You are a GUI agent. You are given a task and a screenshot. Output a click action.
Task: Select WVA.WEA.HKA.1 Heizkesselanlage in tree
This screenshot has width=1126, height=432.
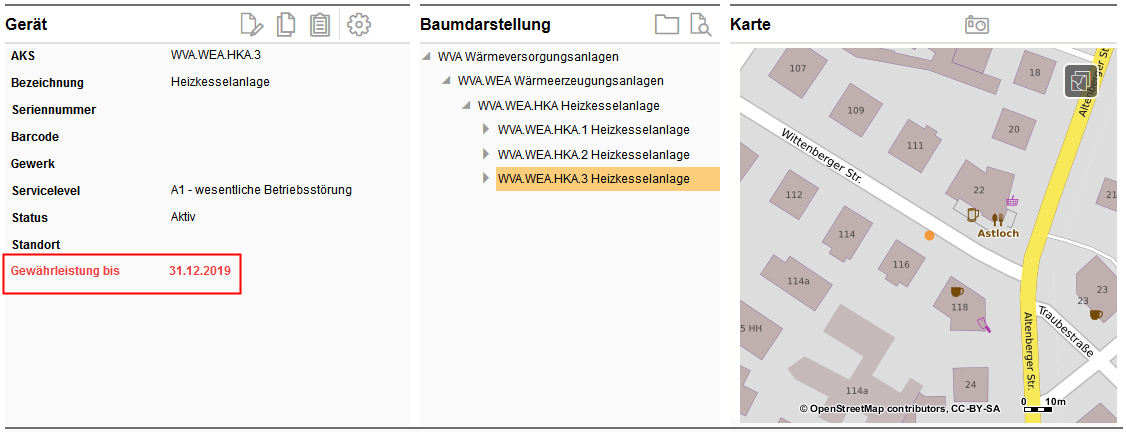593,129
